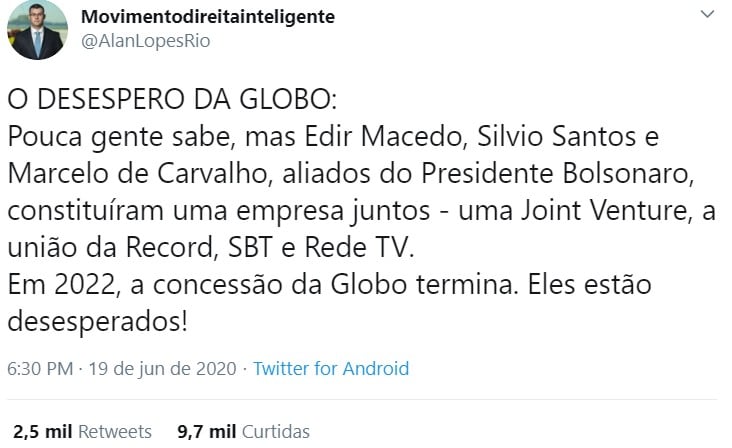Viewport: 732px width, 448px height.
Task: Open the tweet options chevron menu
Action: (708, 17)
